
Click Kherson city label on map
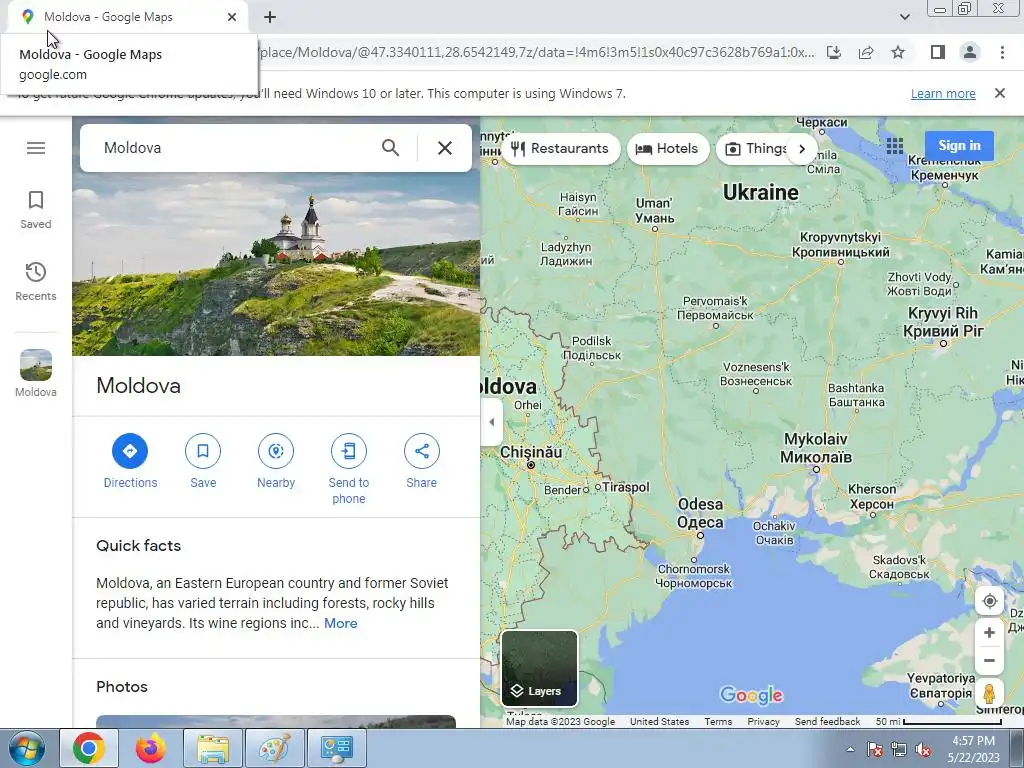[872, 496]
